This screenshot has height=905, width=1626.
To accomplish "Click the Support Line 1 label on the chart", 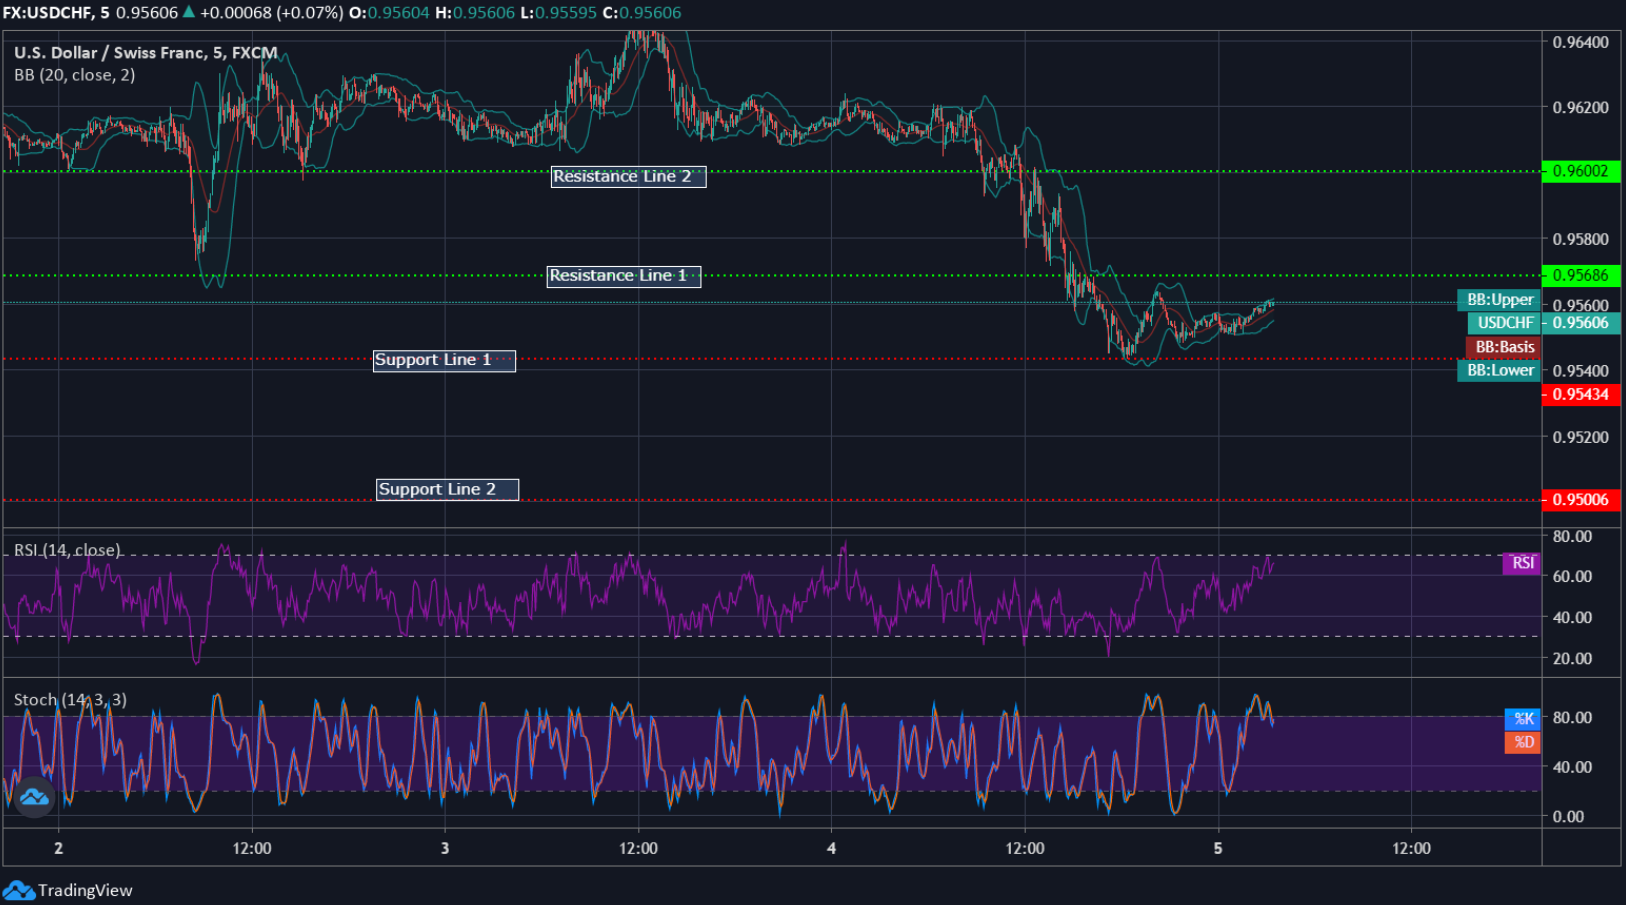I will coord(444,360).
